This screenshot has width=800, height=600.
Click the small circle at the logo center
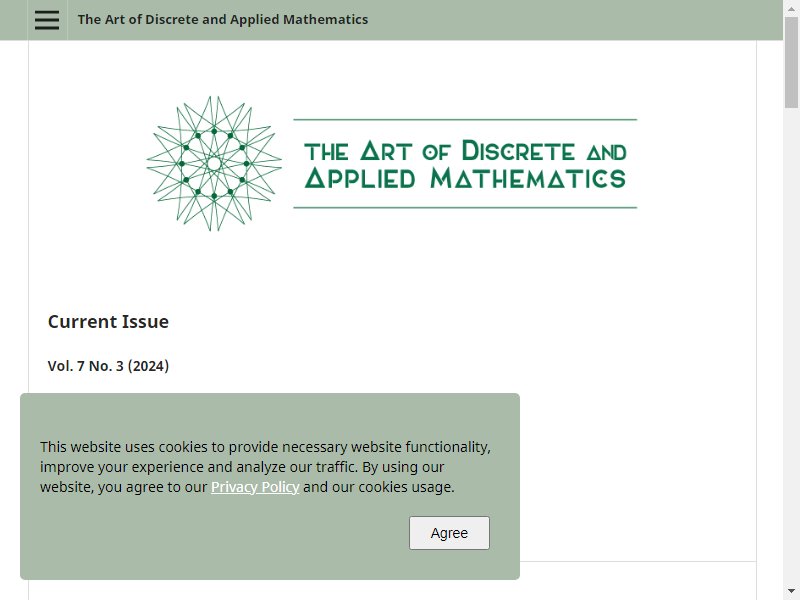(214, 164)
